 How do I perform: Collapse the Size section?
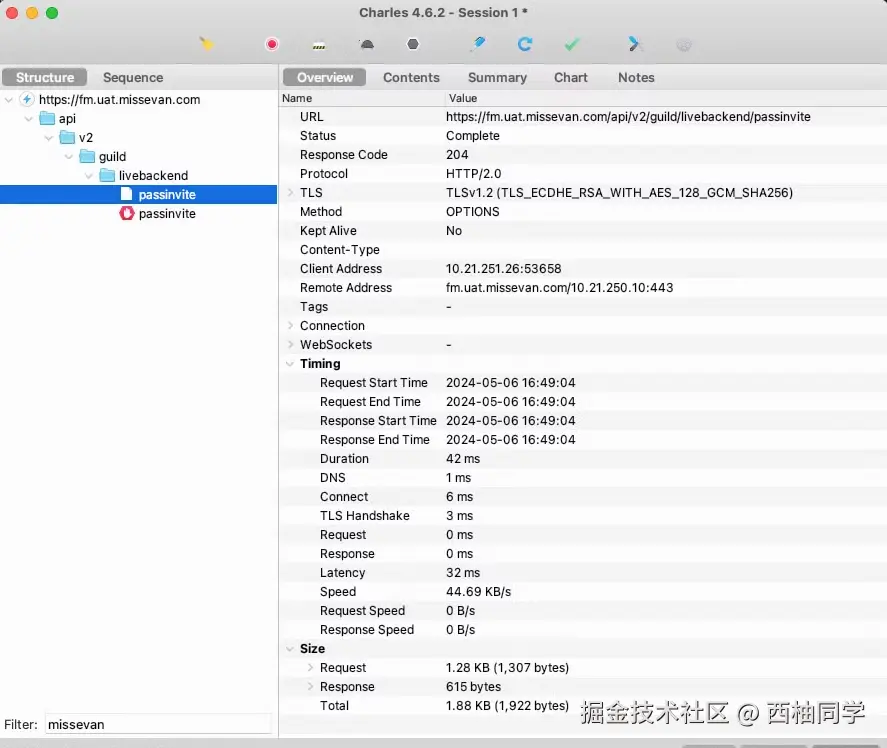click(x=290, y=648)
